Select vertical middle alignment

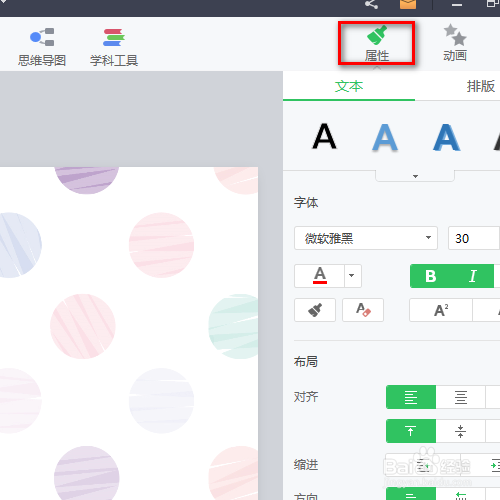coord(461,431)
